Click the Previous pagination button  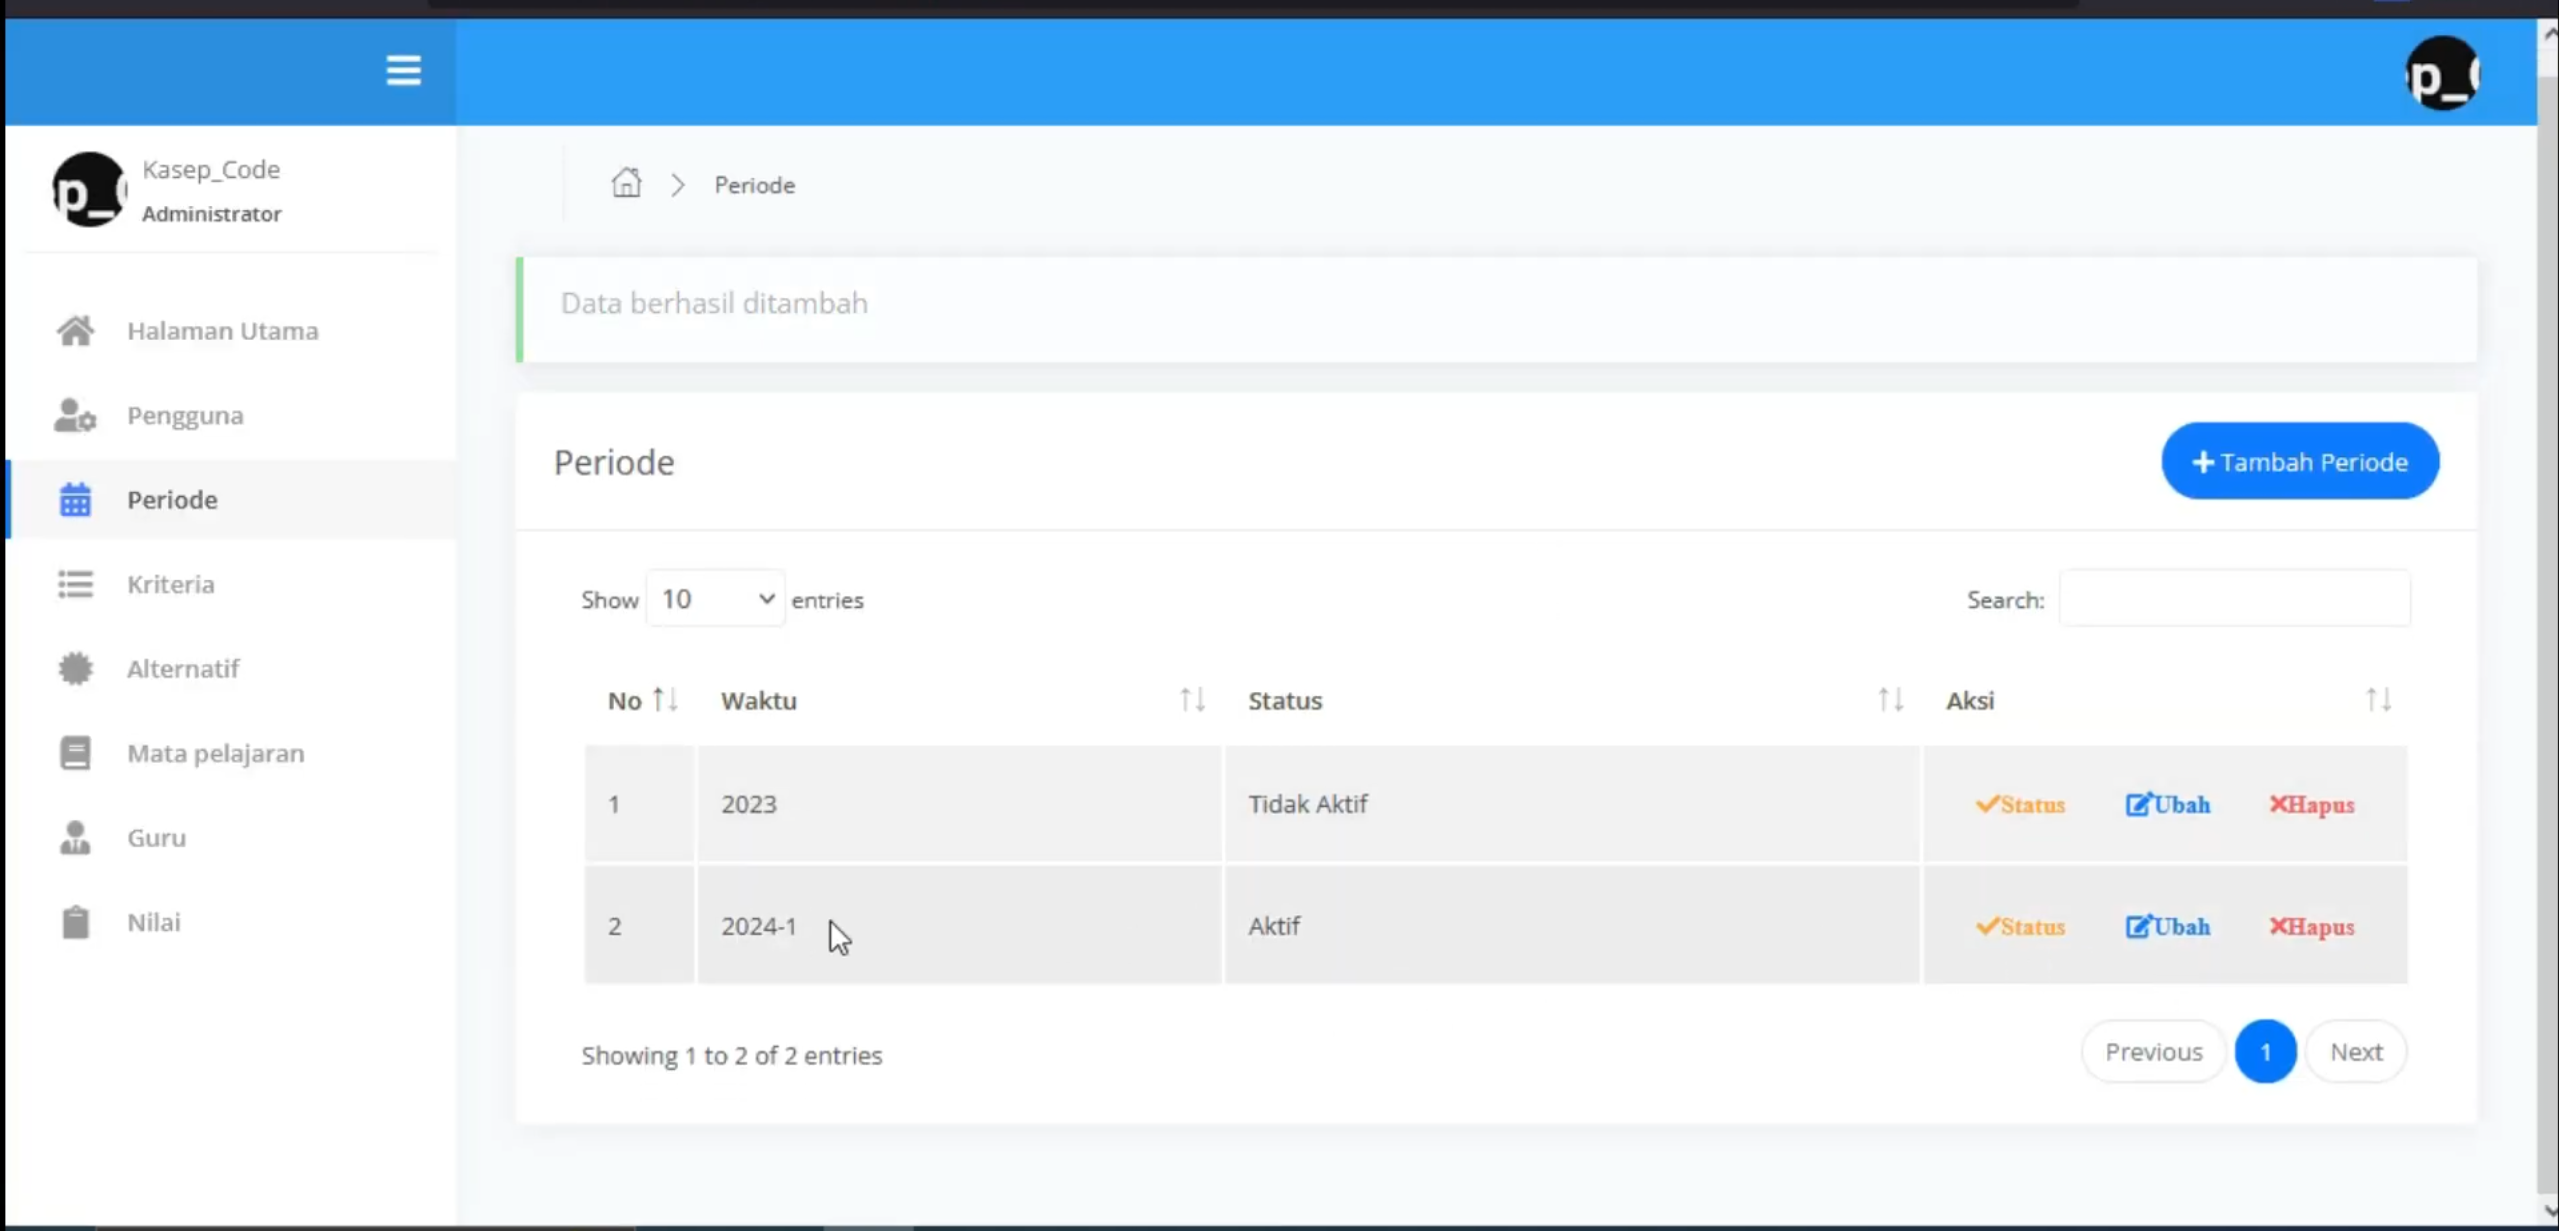pyautogui.click(x=2153, y=1052)
